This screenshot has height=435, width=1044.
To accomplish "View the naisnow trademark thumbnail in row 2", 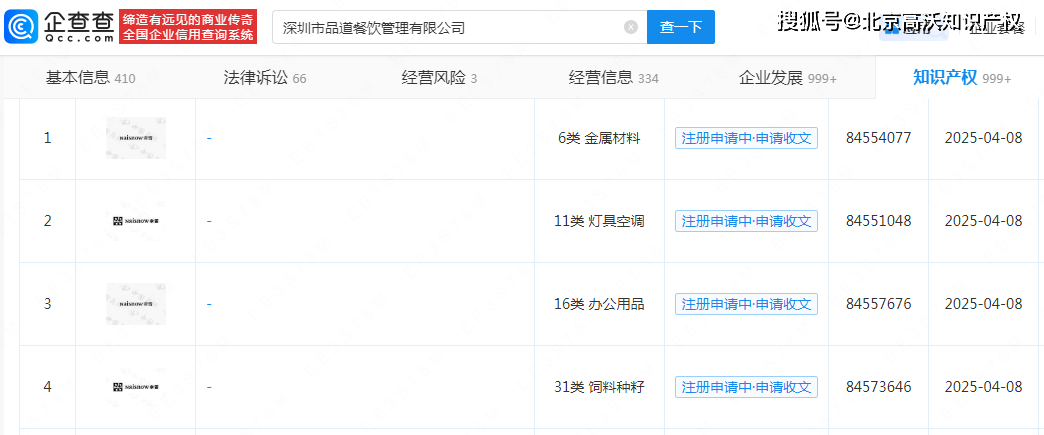I will 136,221.
